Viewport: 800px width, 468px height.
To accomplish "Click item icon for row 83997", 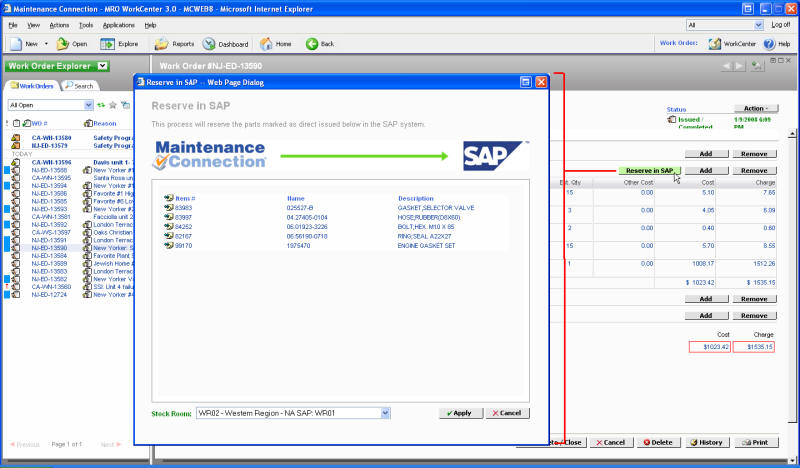I will coord(169,217).
